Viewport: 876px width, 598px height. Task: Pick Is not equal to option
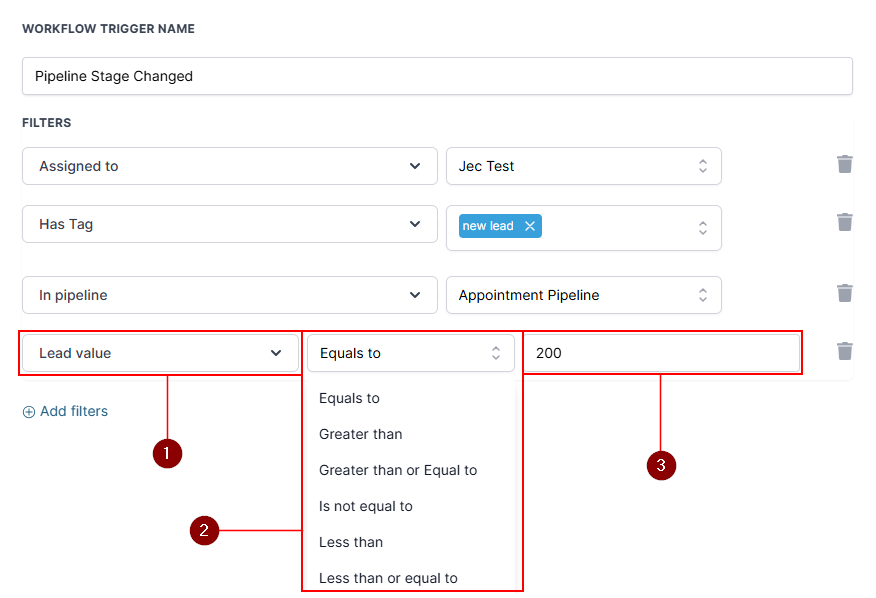coord(366,506)
